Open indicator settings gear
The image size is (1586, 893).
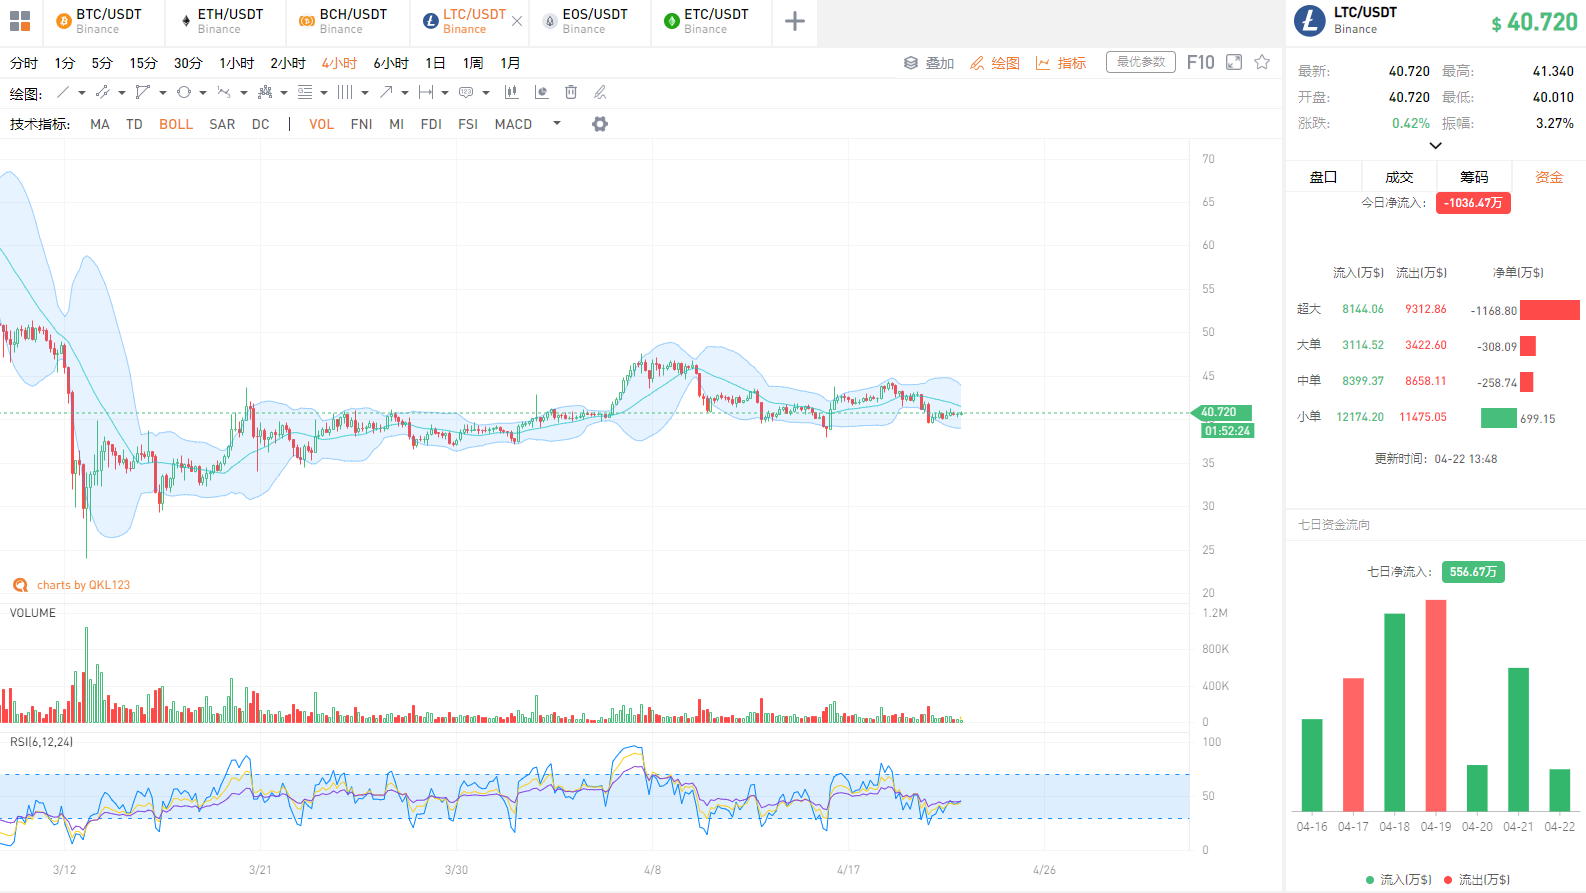click(600, 124)
